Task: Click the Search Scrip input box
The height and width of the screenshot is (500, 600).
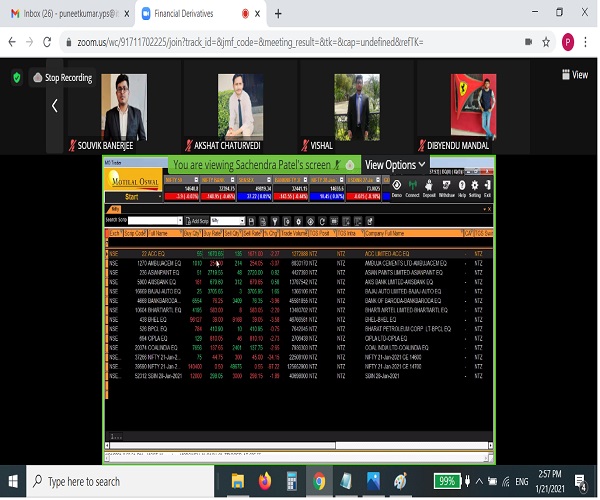Action: [x=153, y=221]
